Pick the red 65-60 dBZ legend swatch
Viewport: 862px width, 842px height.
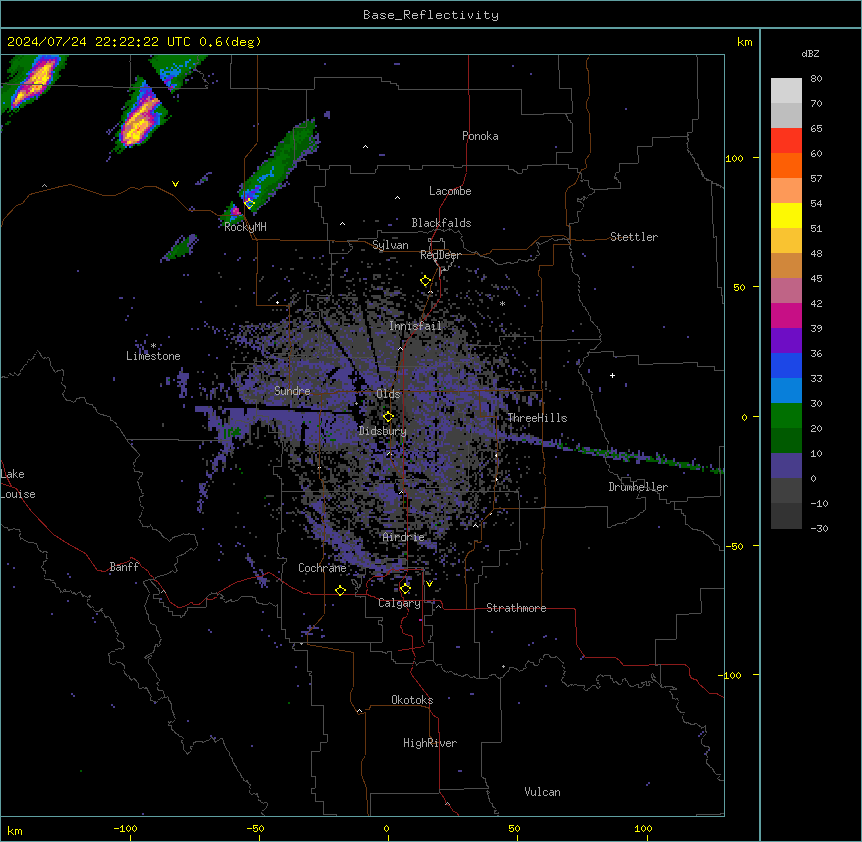pos(786,141)
